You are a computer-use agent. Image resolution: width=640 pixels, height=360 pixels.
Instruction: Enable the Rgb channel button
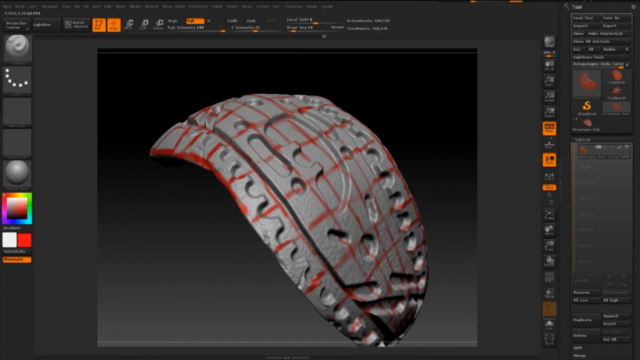[x=195, y=21]
